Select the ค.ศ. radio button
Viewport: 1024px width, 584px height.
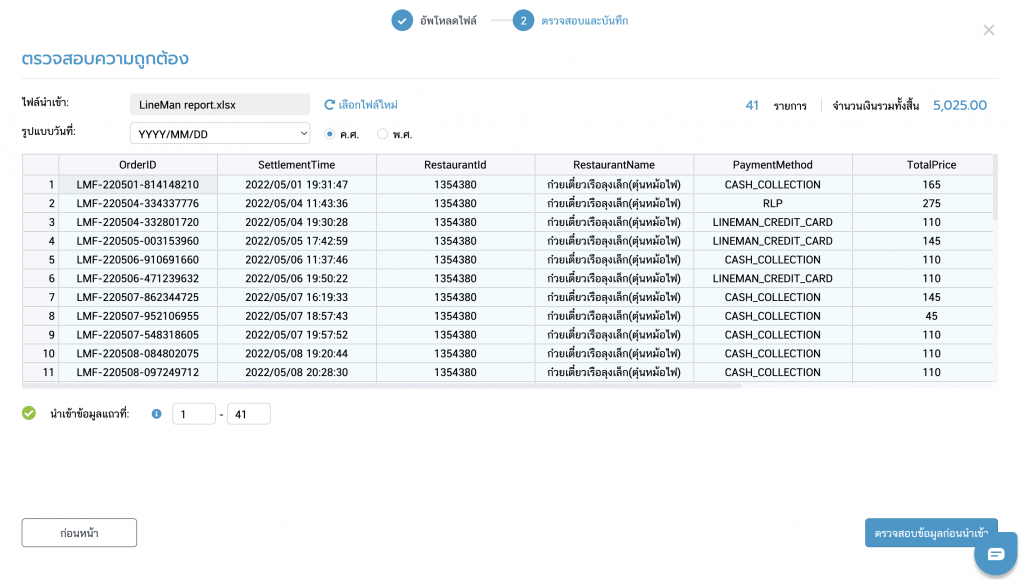[x=330, y=134]
